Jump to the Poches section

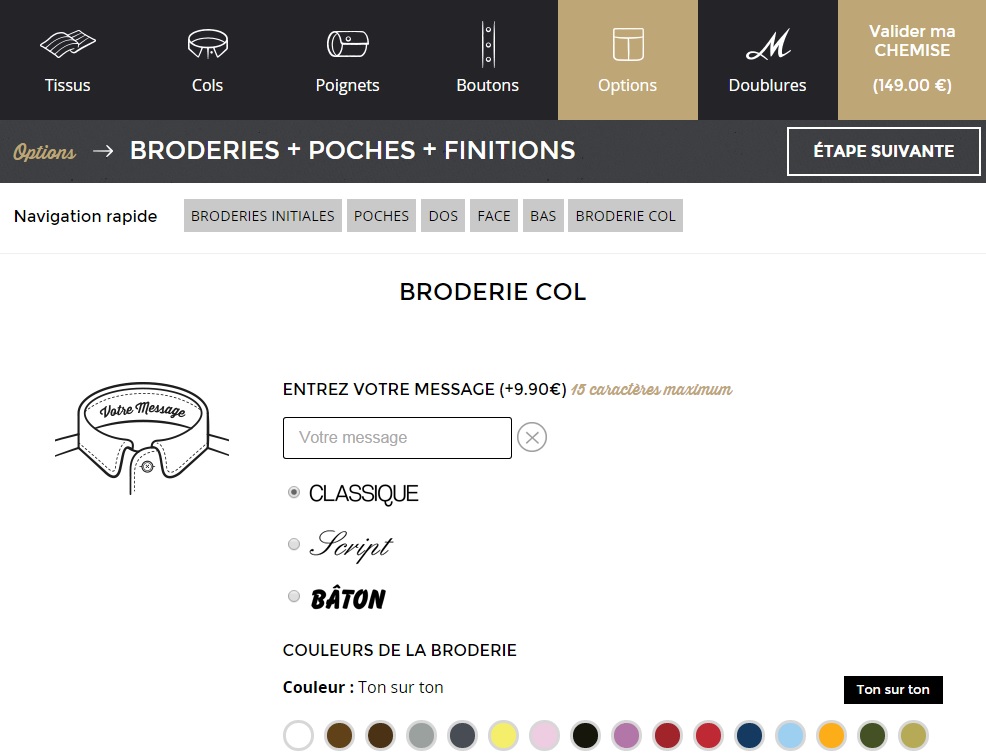(381, 216)
